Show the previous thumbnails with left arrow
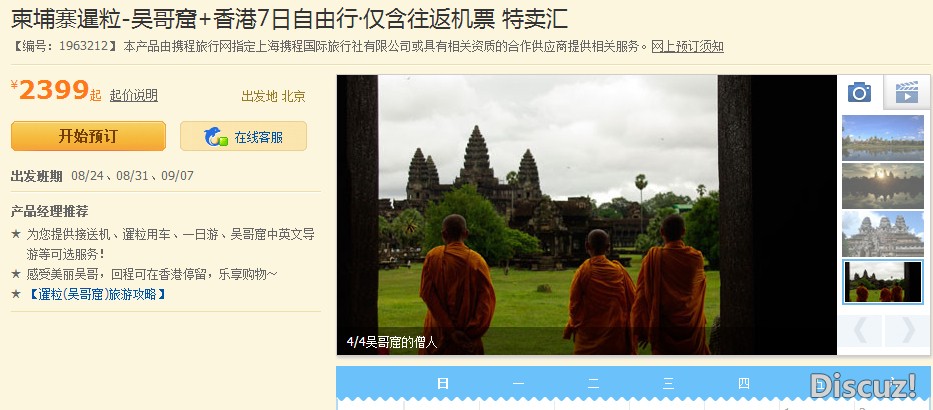This screenshot has width=933, height=410. 860,331
